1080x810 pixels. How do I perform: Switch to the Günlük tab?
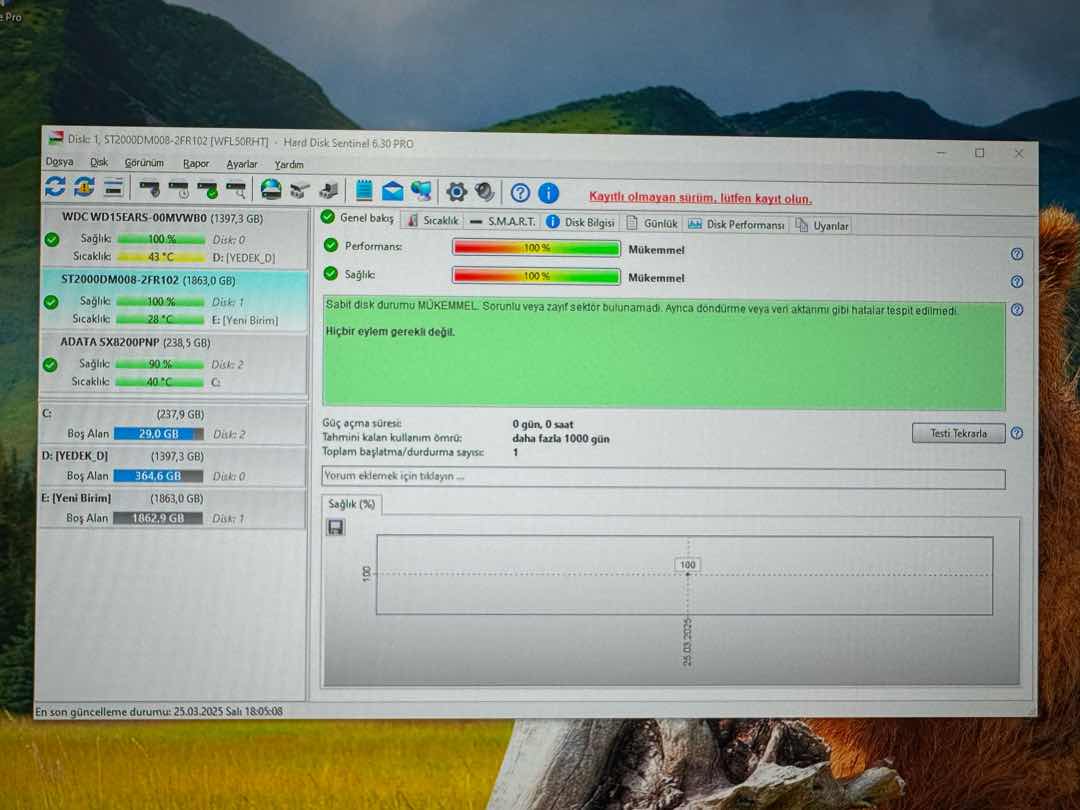click(652, 224)
